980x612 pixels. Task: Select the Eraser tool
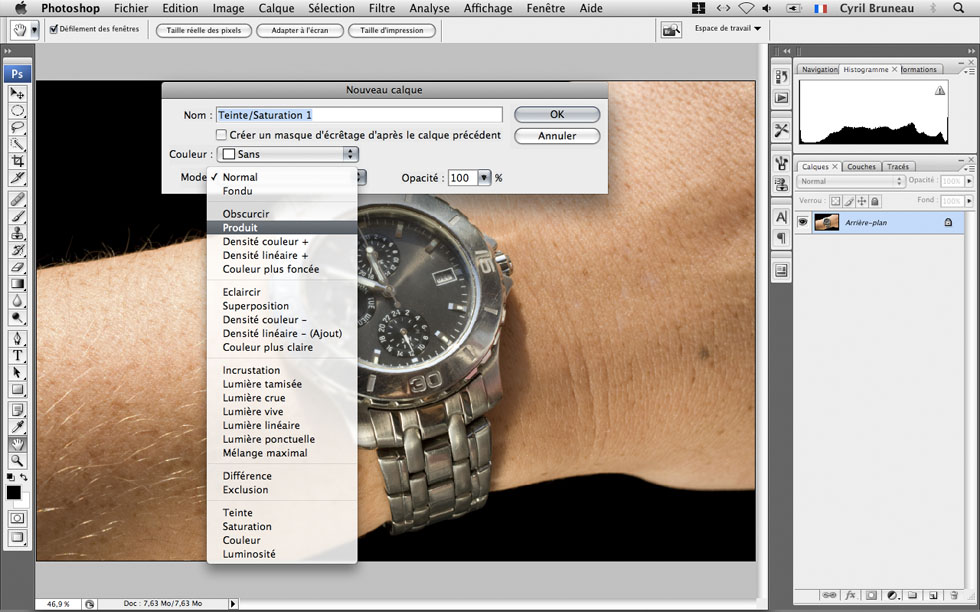[x=17, y=267]
